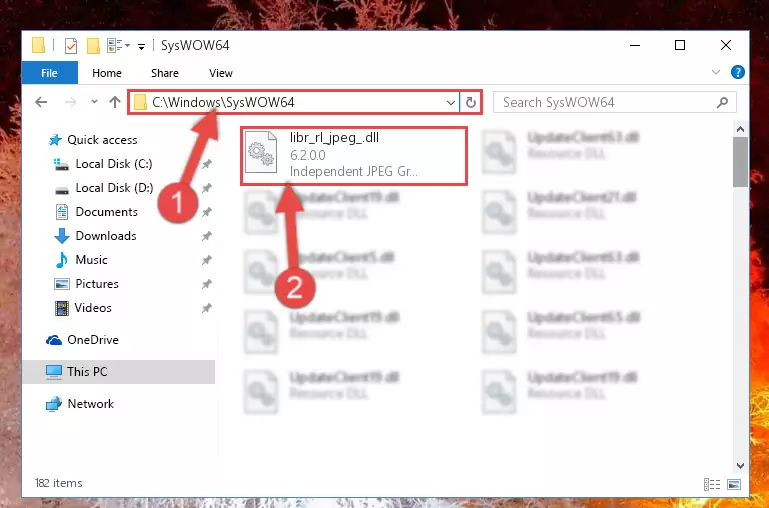This screenshot has height=508, width=769.
Task: Open Downloads in the navigation pane
Action: click(106, 236)
